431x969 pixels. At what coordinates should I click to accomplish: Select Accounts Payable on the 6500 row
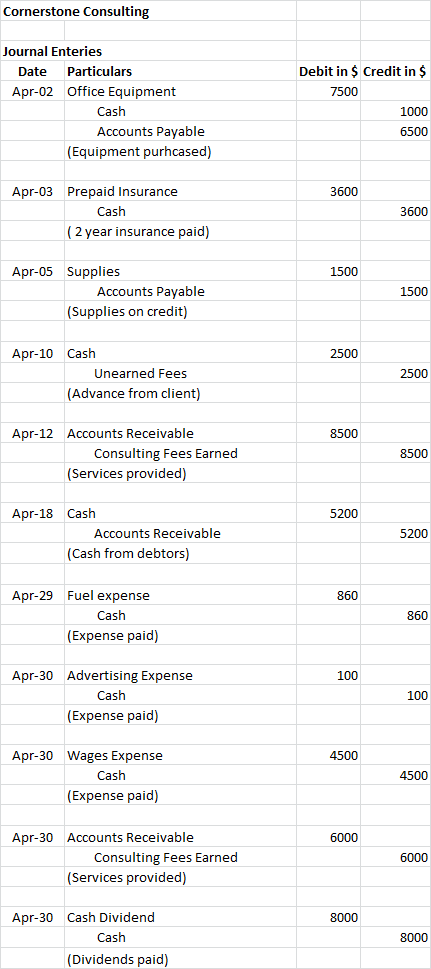click(151, 132)
